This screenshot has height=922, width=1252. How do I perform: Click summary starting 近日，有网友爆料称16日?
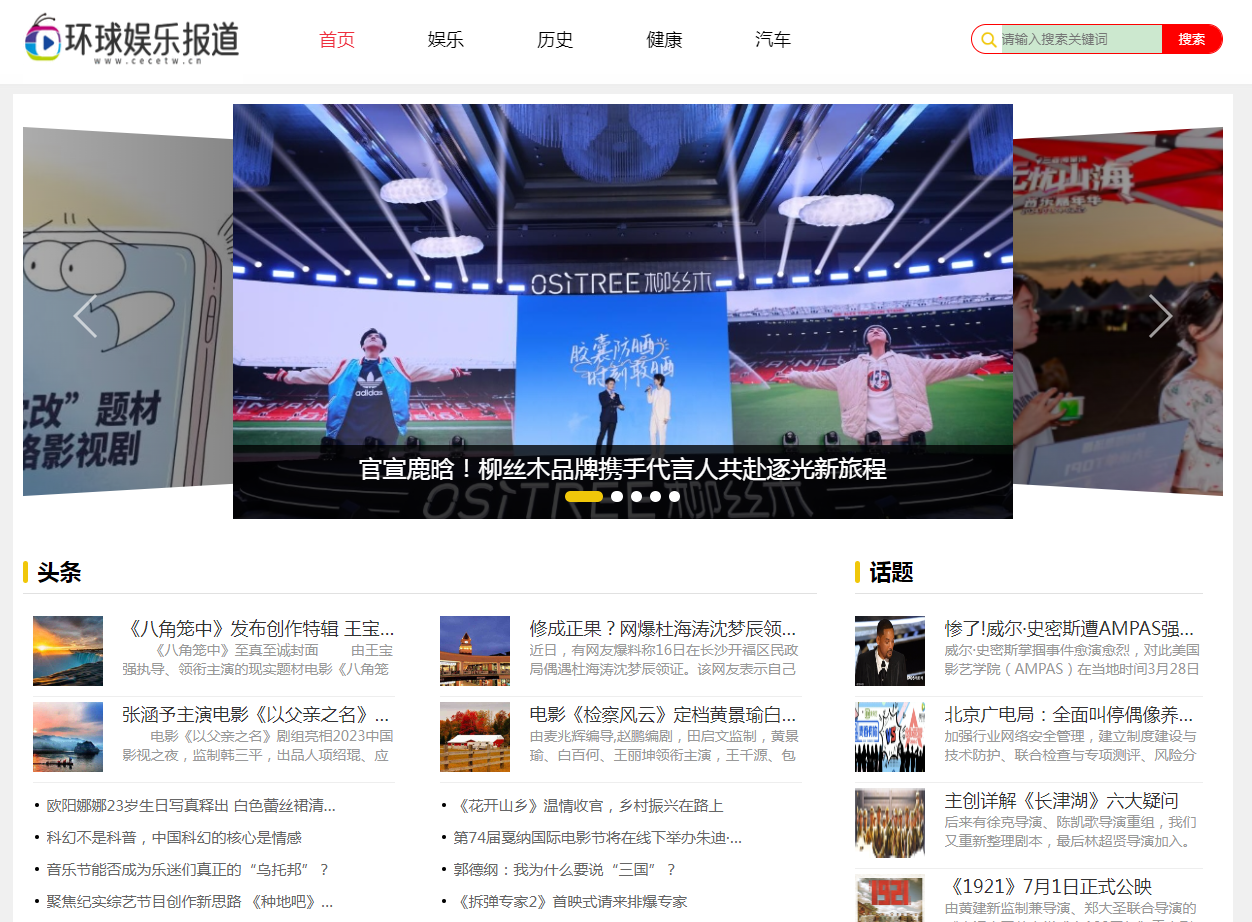click(x=664, y=659)
